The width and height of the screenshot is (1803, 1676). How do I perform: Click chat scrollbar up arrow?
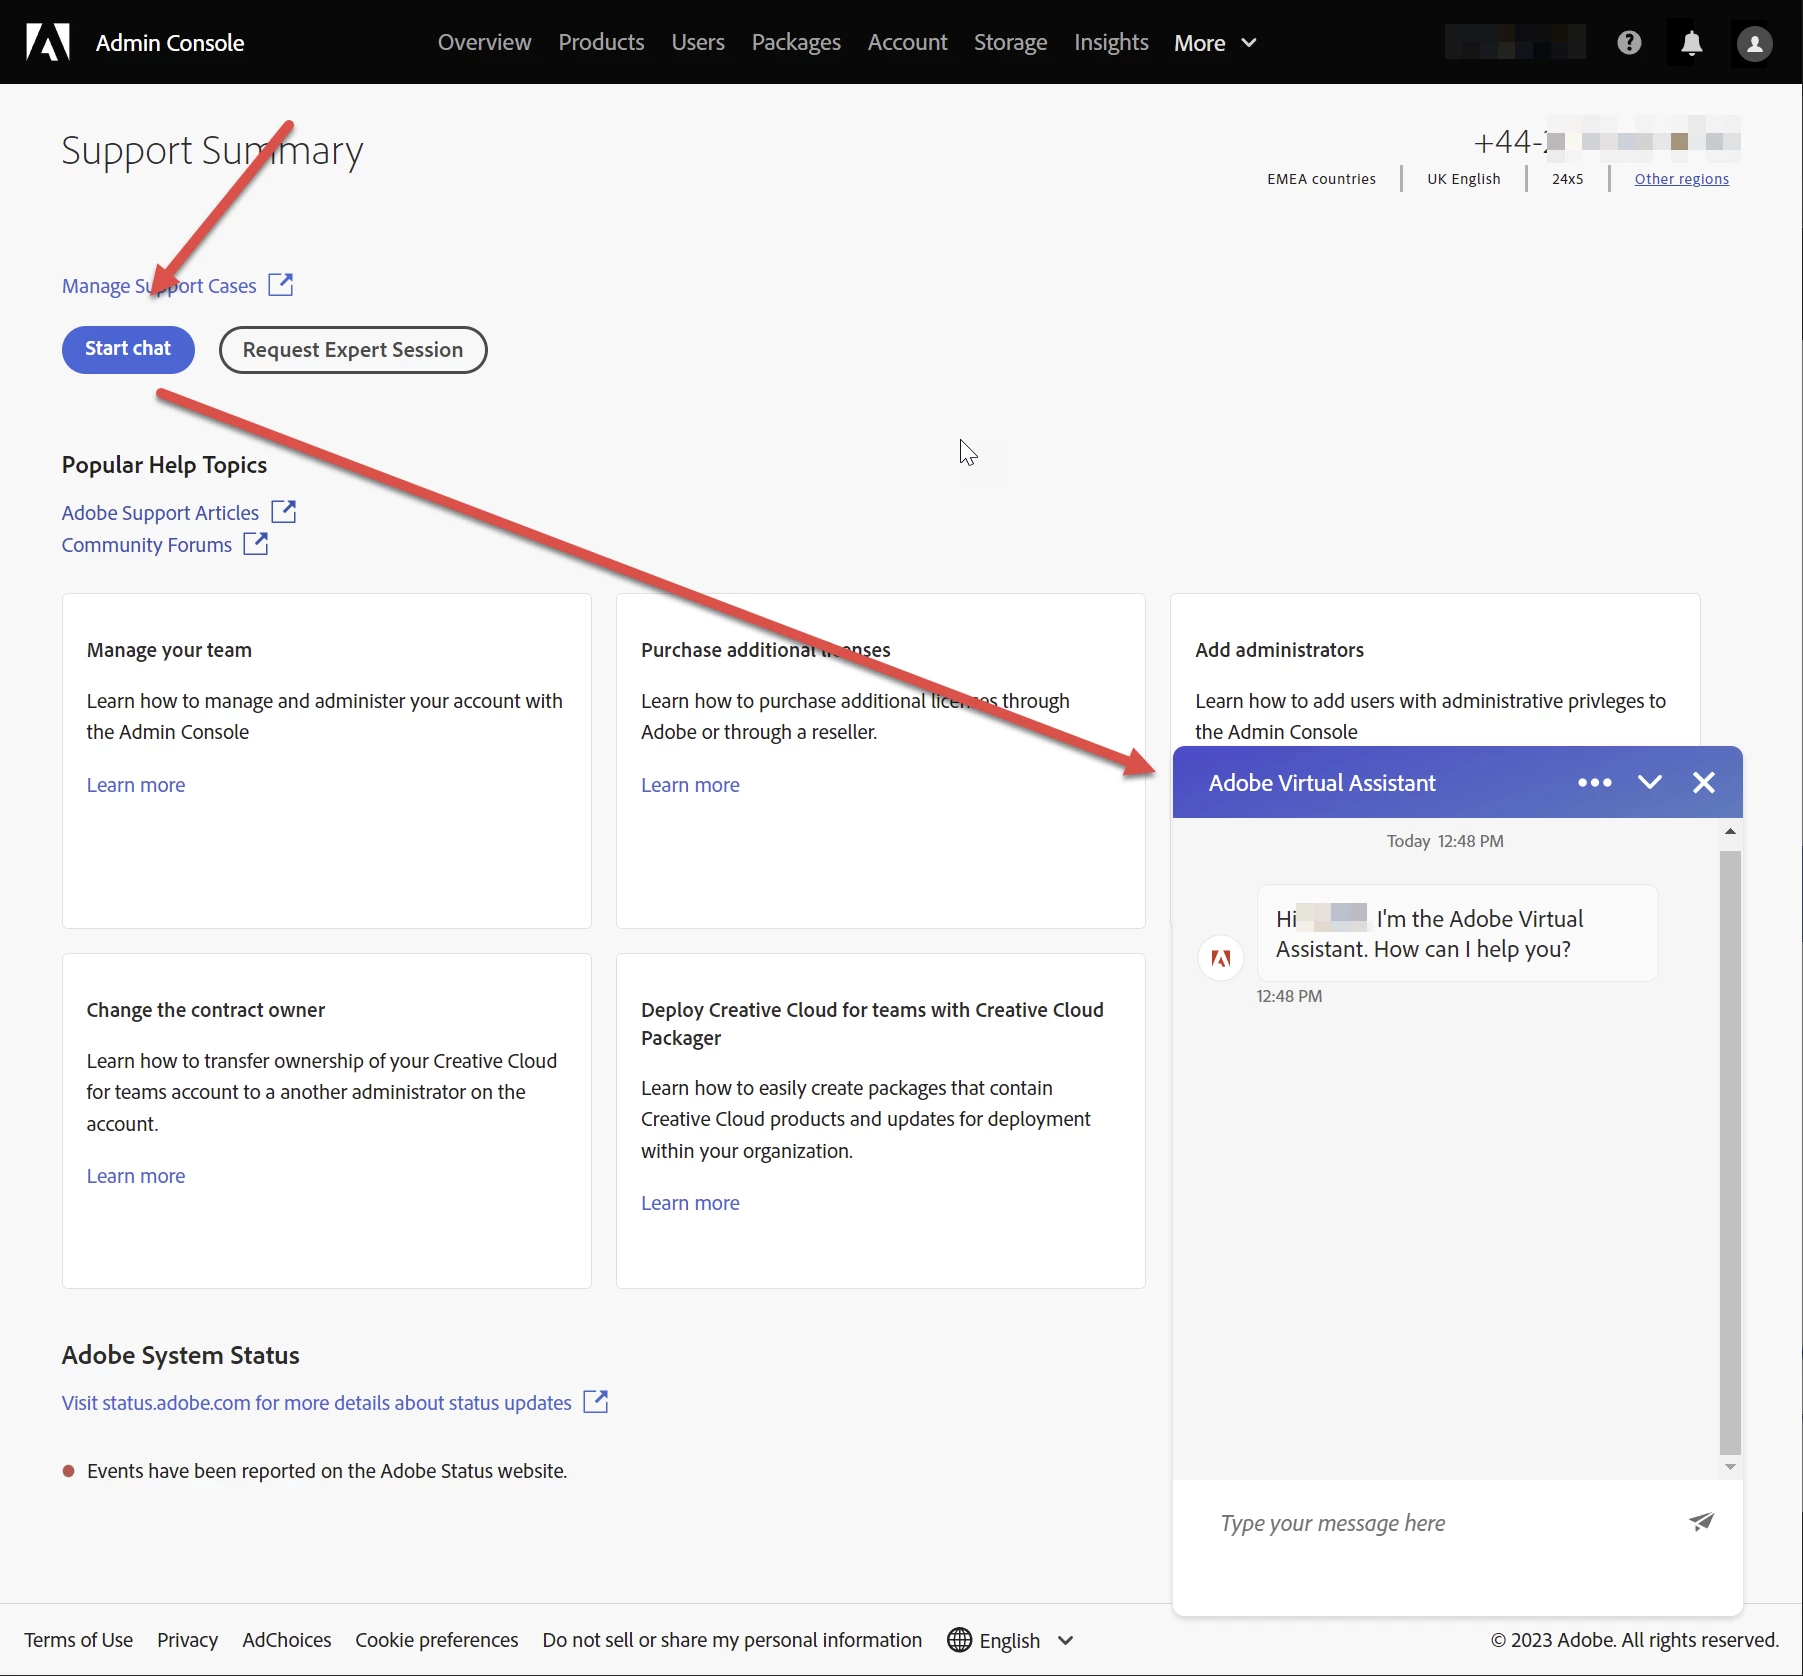pyautogui.click(x=1730, y=832)
